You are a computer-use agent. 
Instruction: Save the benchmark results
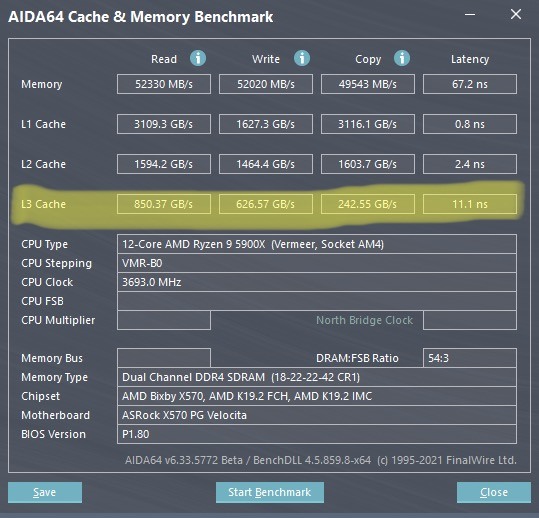coord(45,492)
